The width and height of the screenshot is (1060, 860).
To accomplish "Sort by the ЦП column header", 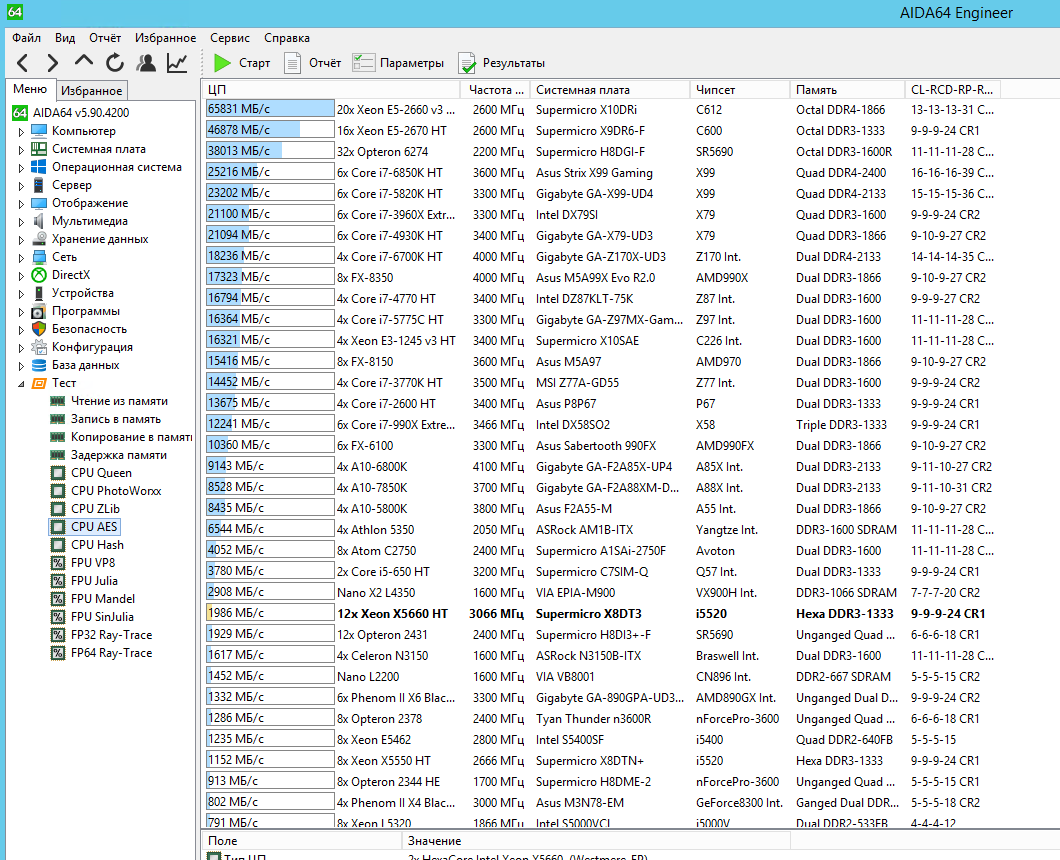I will (331, 89).
